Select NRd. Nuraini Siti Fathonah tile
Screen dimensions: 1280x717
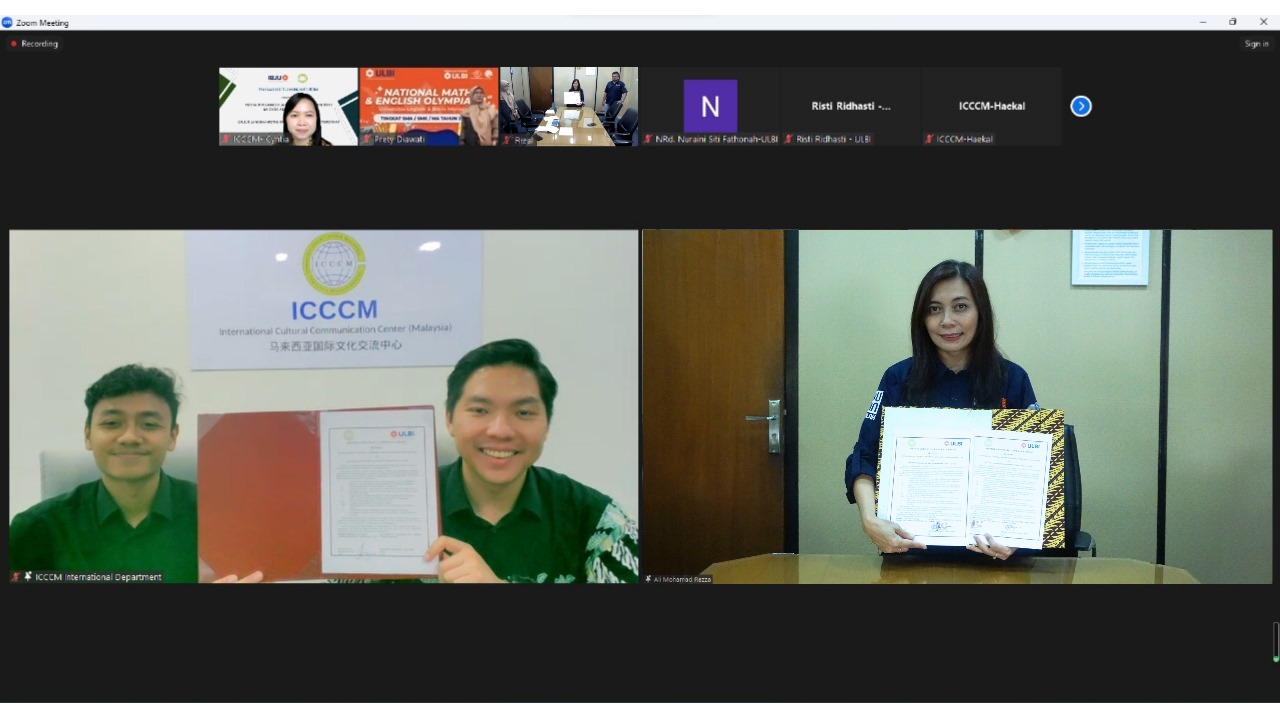pos(710,107)
